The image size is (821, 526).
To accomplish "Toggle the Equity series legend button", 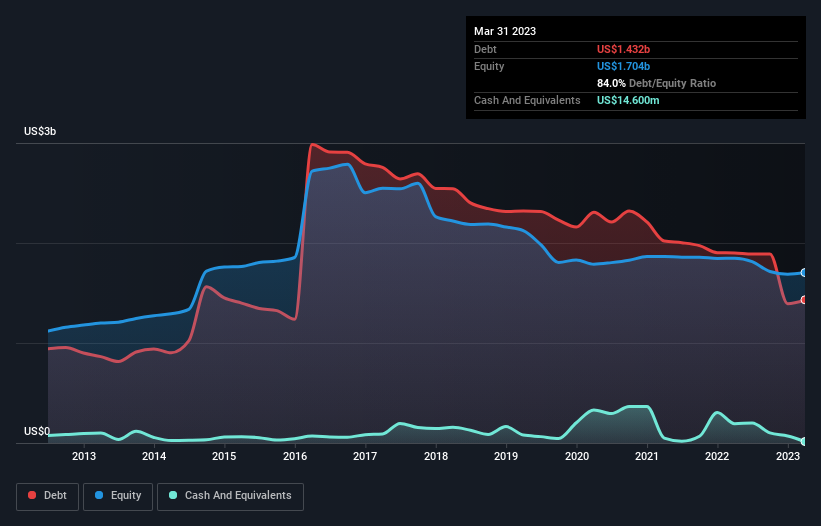I will 118,496.
